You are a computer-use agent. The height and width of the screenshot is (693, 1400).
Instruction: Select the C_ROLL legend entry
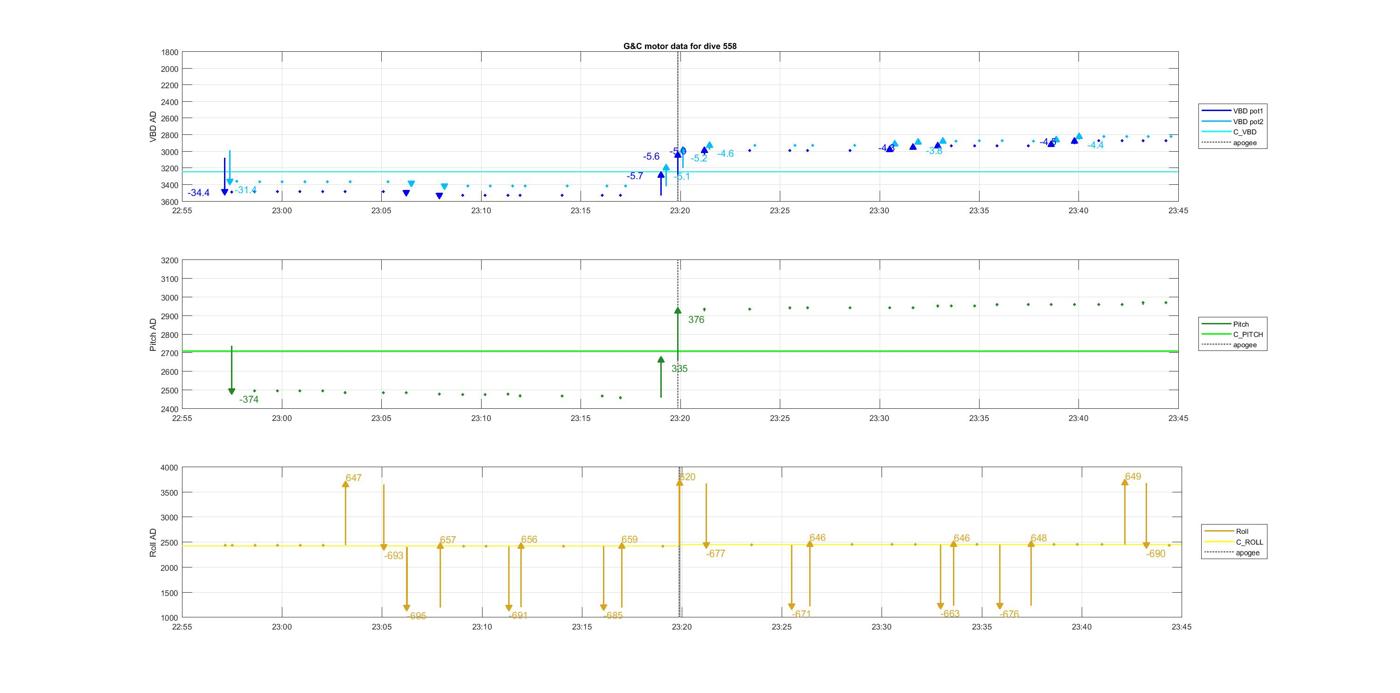click(1235, 542)
